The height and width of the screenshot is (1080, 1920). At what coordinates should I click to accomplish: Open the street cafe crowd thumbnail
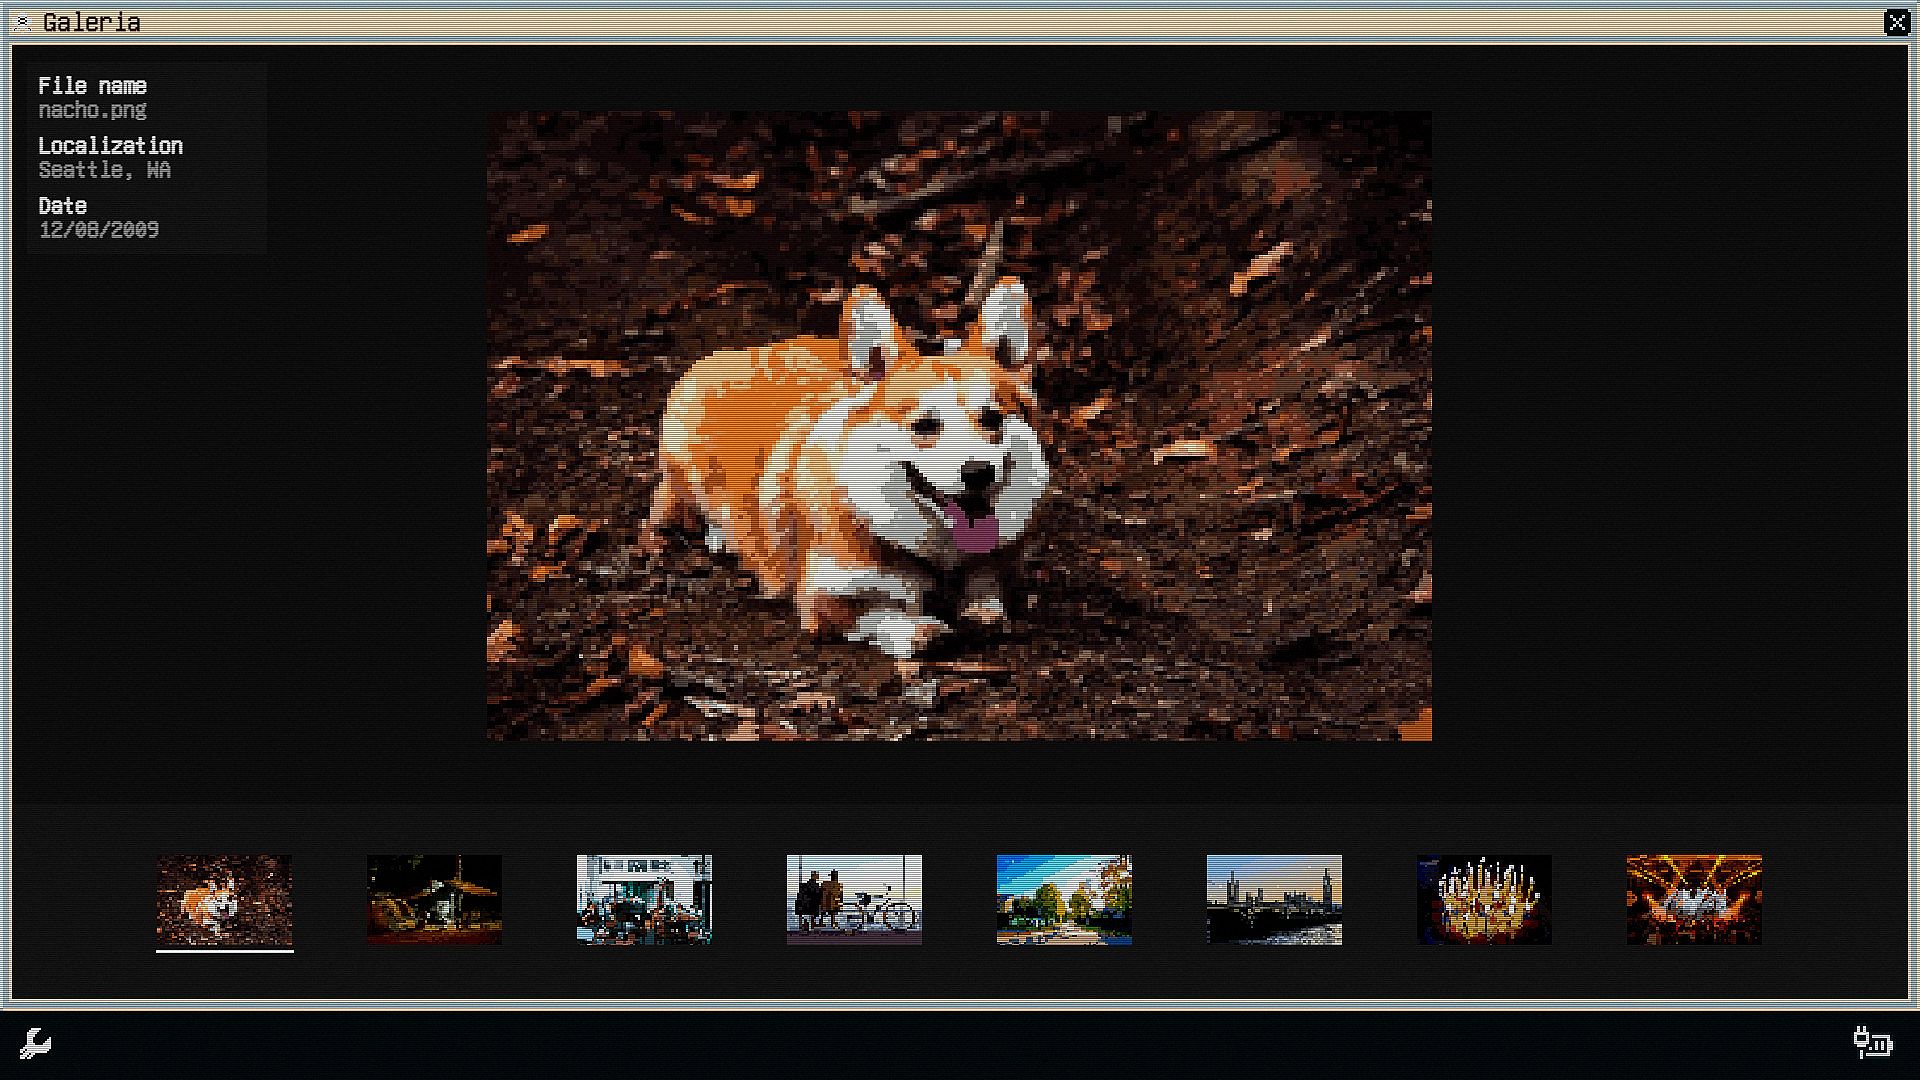click(644, 899)
